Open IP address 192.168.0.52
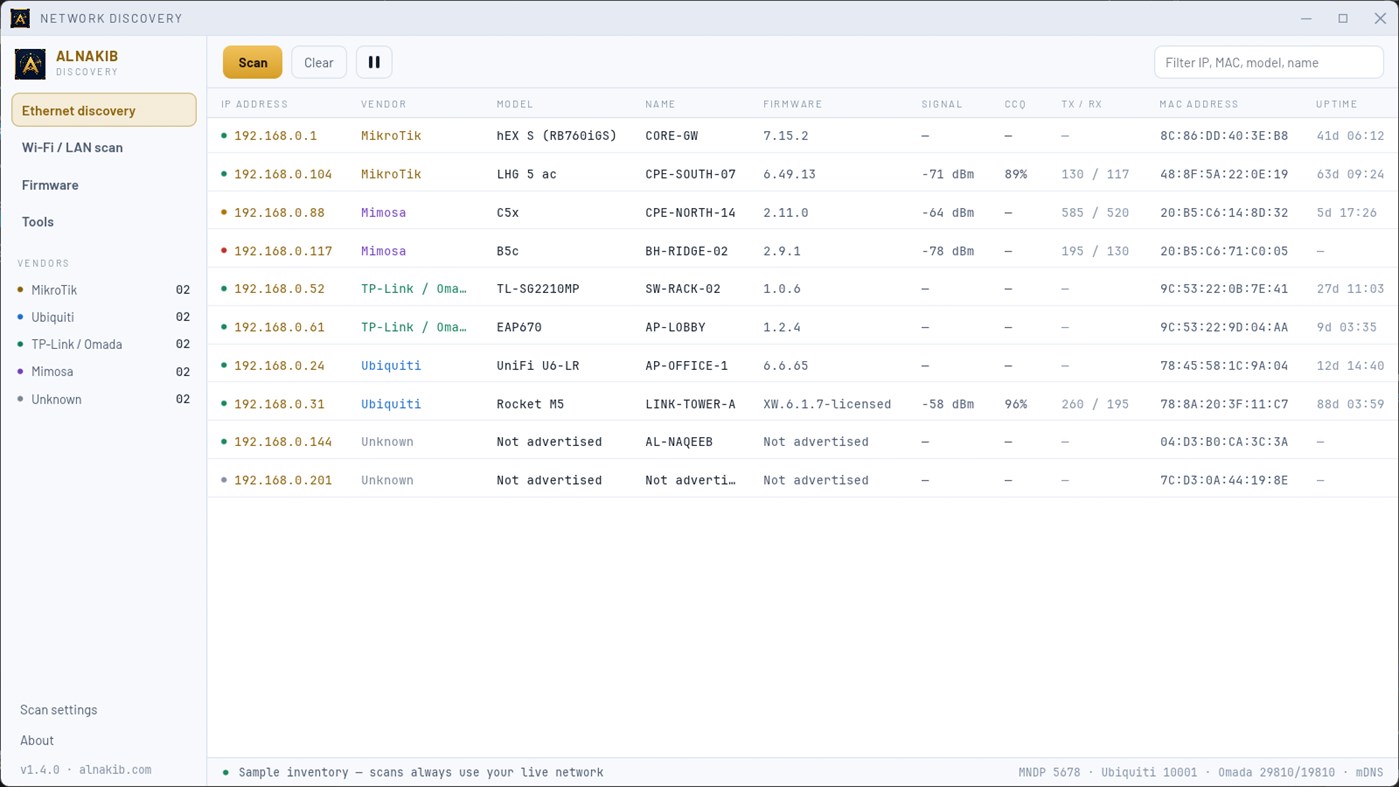The width and height of the screenshot is (1399, 787). (279, 289)
